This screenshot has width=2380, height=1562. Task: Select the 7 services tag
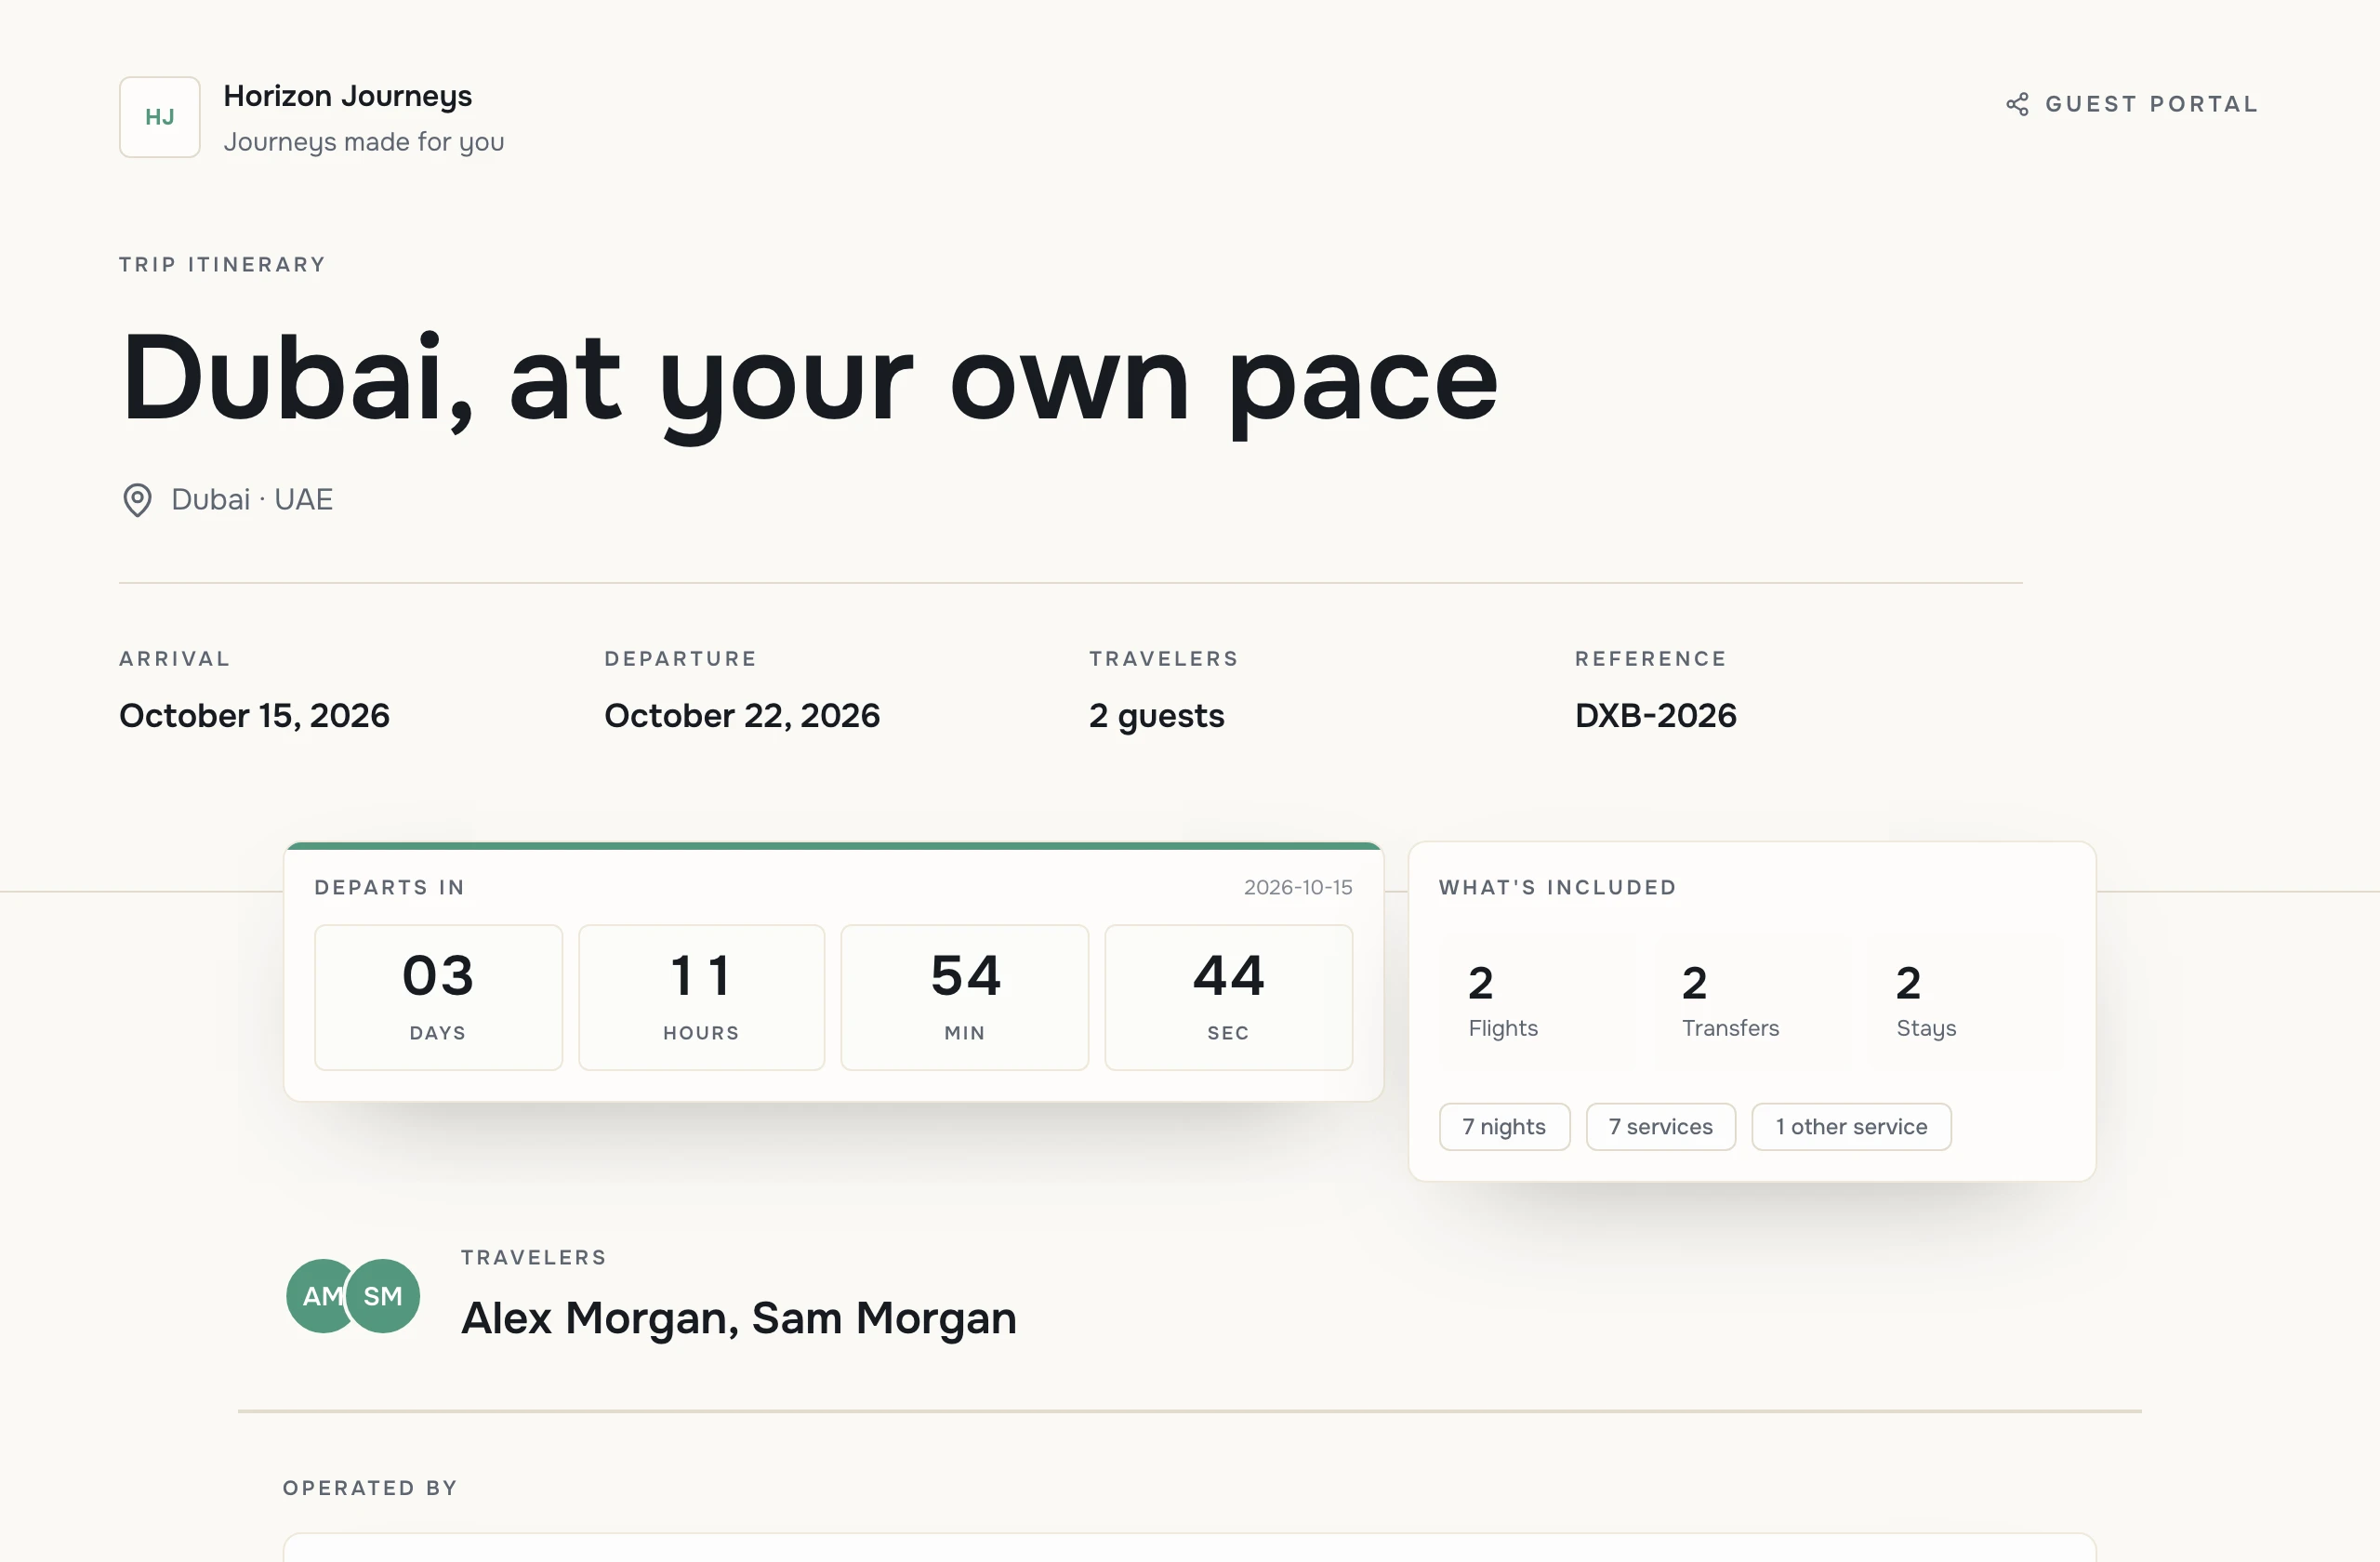(x=1660, y=1127)
